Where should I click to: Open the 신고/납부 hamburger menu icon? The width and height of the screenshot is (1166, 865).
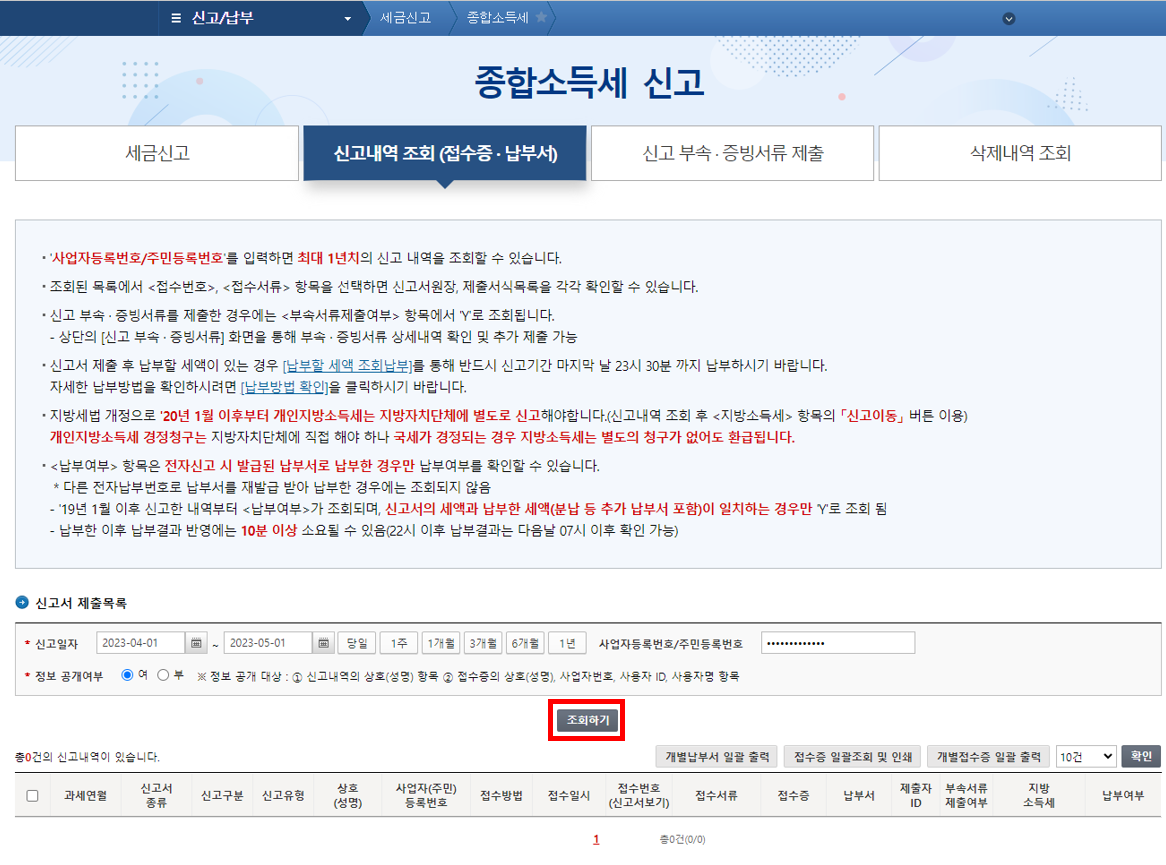(x=176, y=18)
